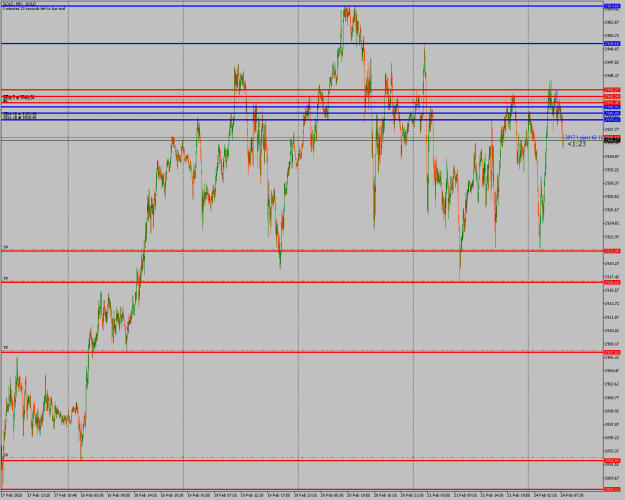
Task: Click the 2895.22 price axis label
Action: point(612,438)
